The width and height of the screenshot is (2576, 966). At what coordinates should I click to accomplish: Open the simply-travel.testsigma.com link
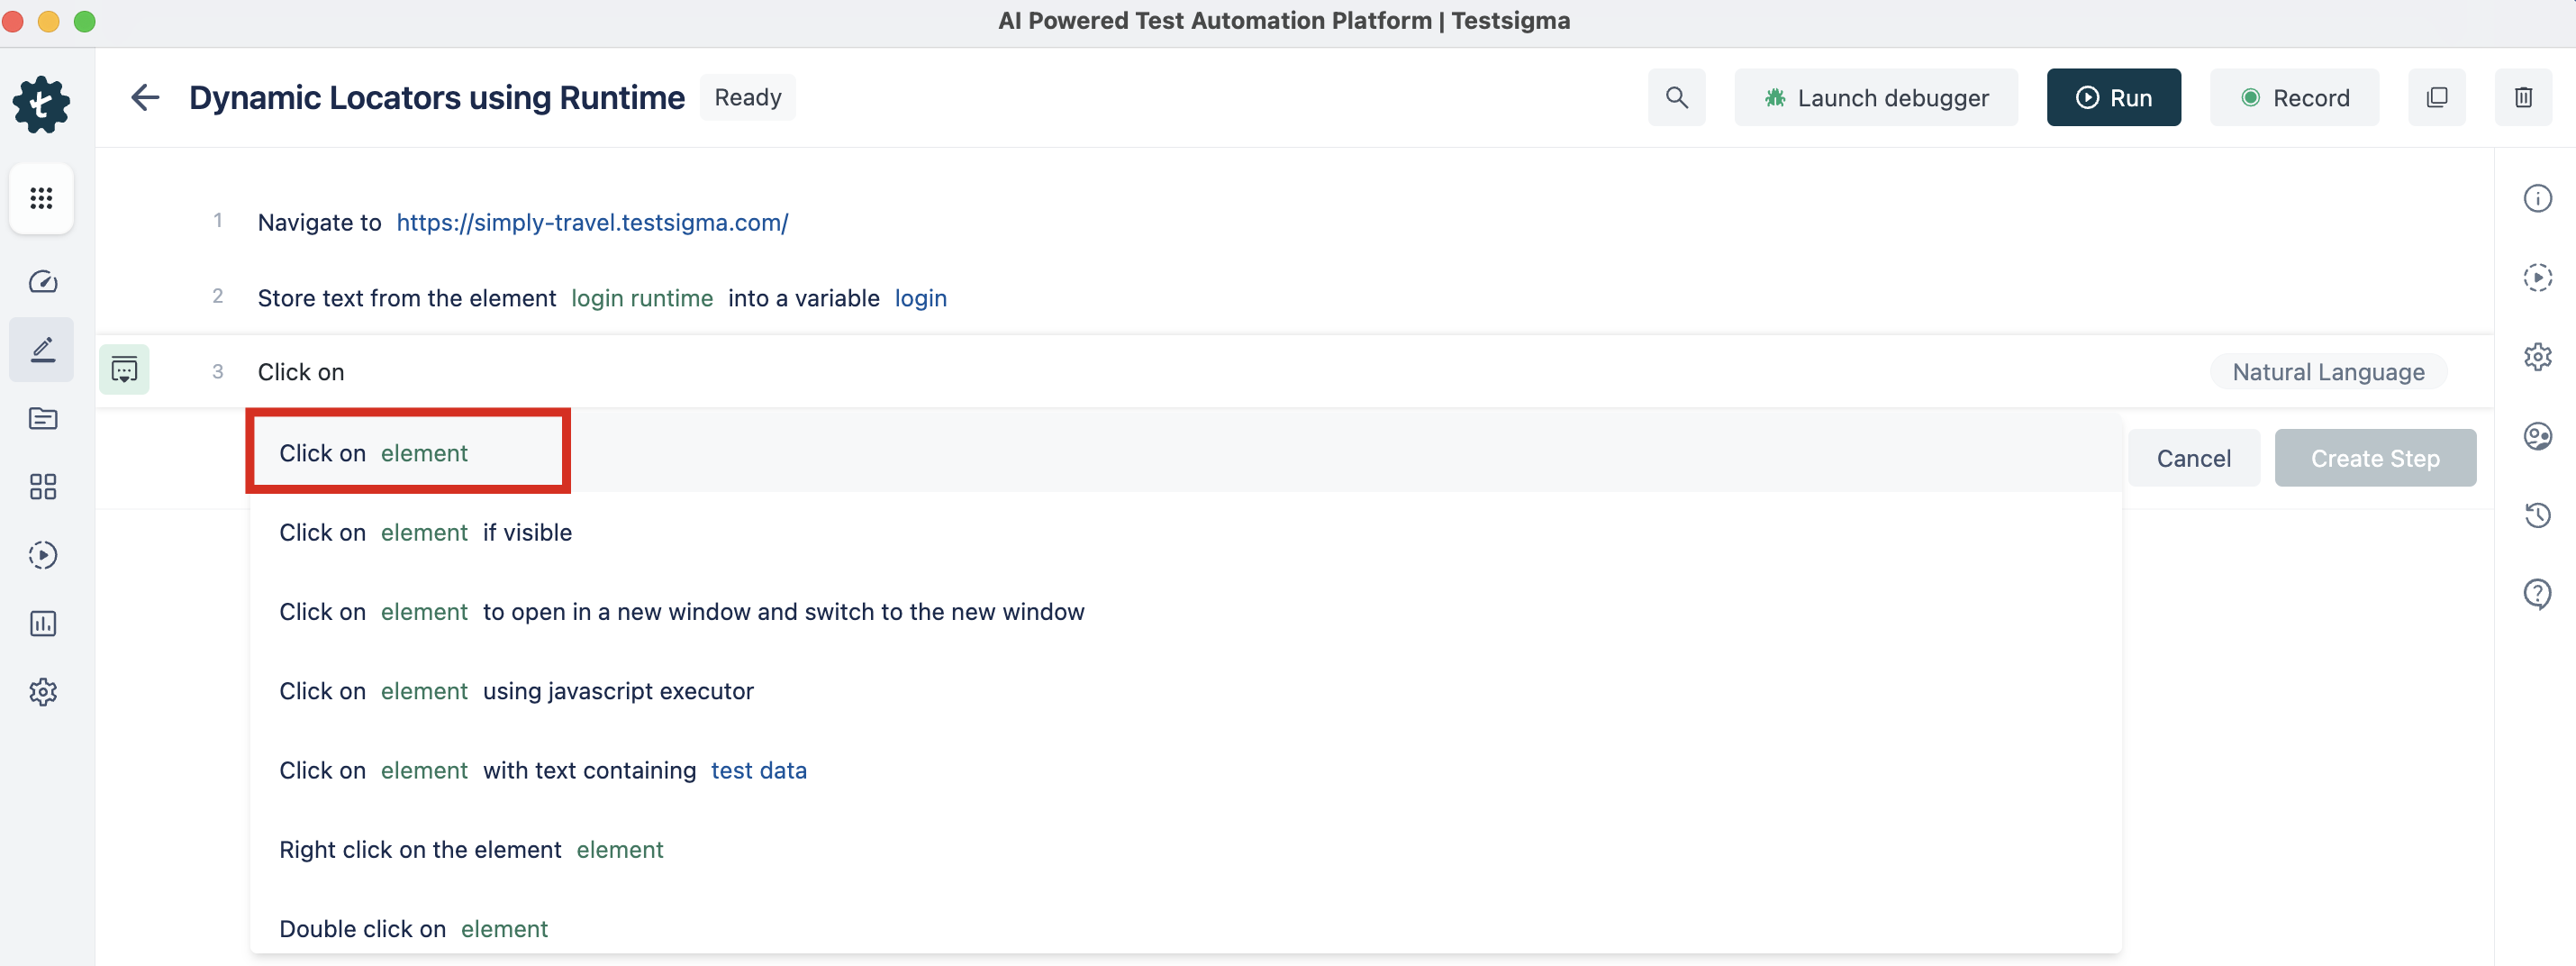click(592, 222)
